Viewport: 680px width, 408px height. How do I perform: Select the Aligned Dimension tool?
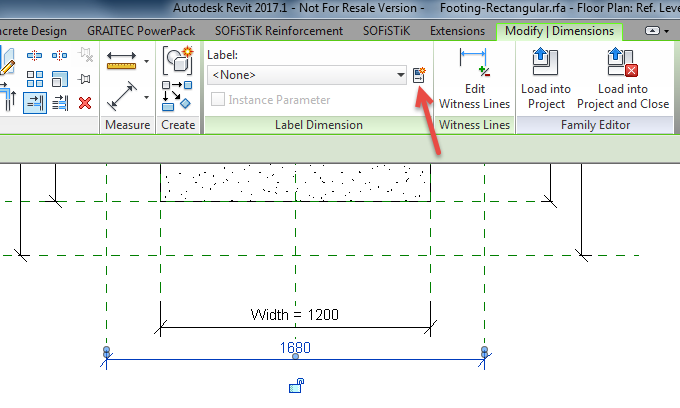pos(122,96)
